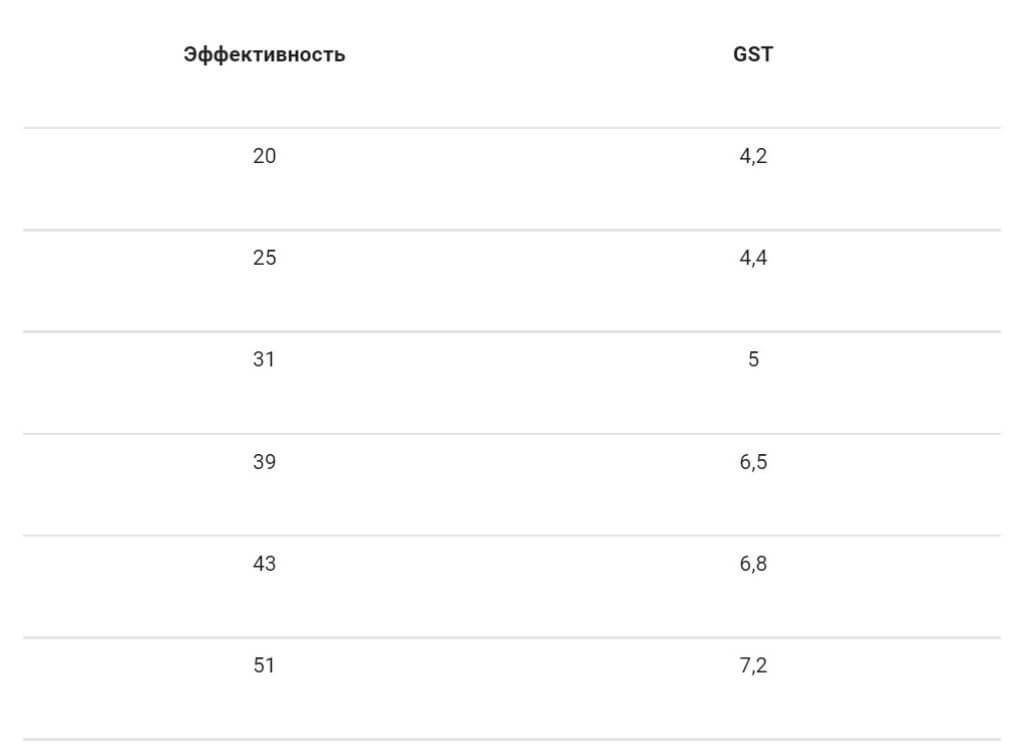Click the divider between rows 39 and 43
Image resolution: width=1024 pixels, height=755 pixels.
[x=511, y=536]
